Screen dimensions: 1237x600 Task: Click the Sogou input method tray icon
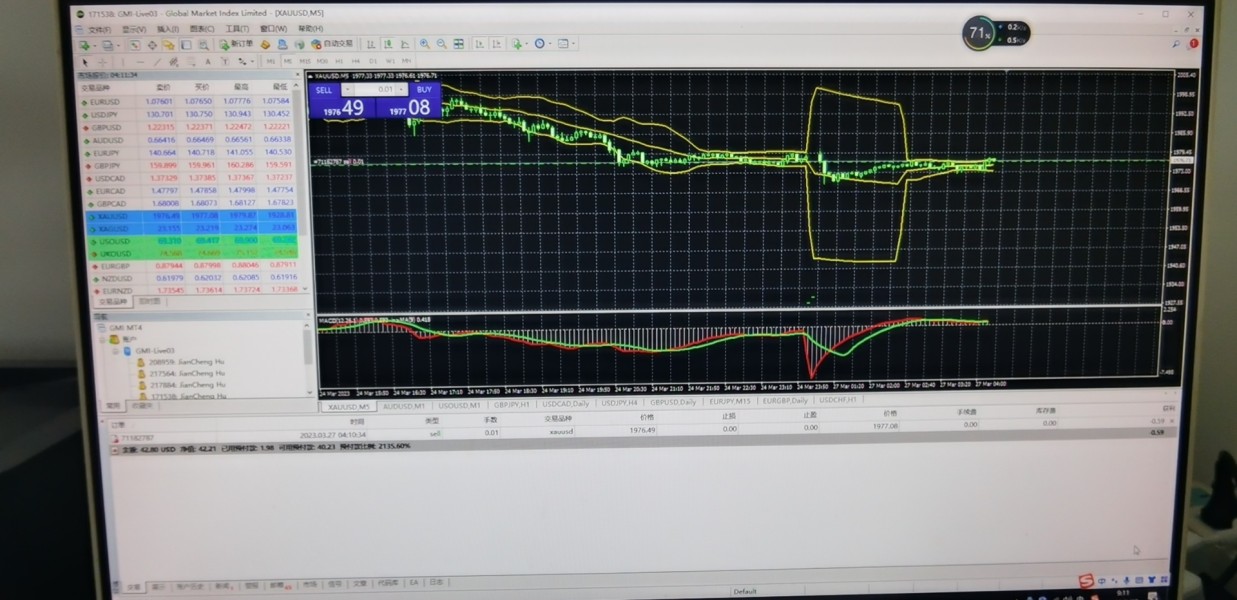pyautogui.click(x=1087, y=581)
